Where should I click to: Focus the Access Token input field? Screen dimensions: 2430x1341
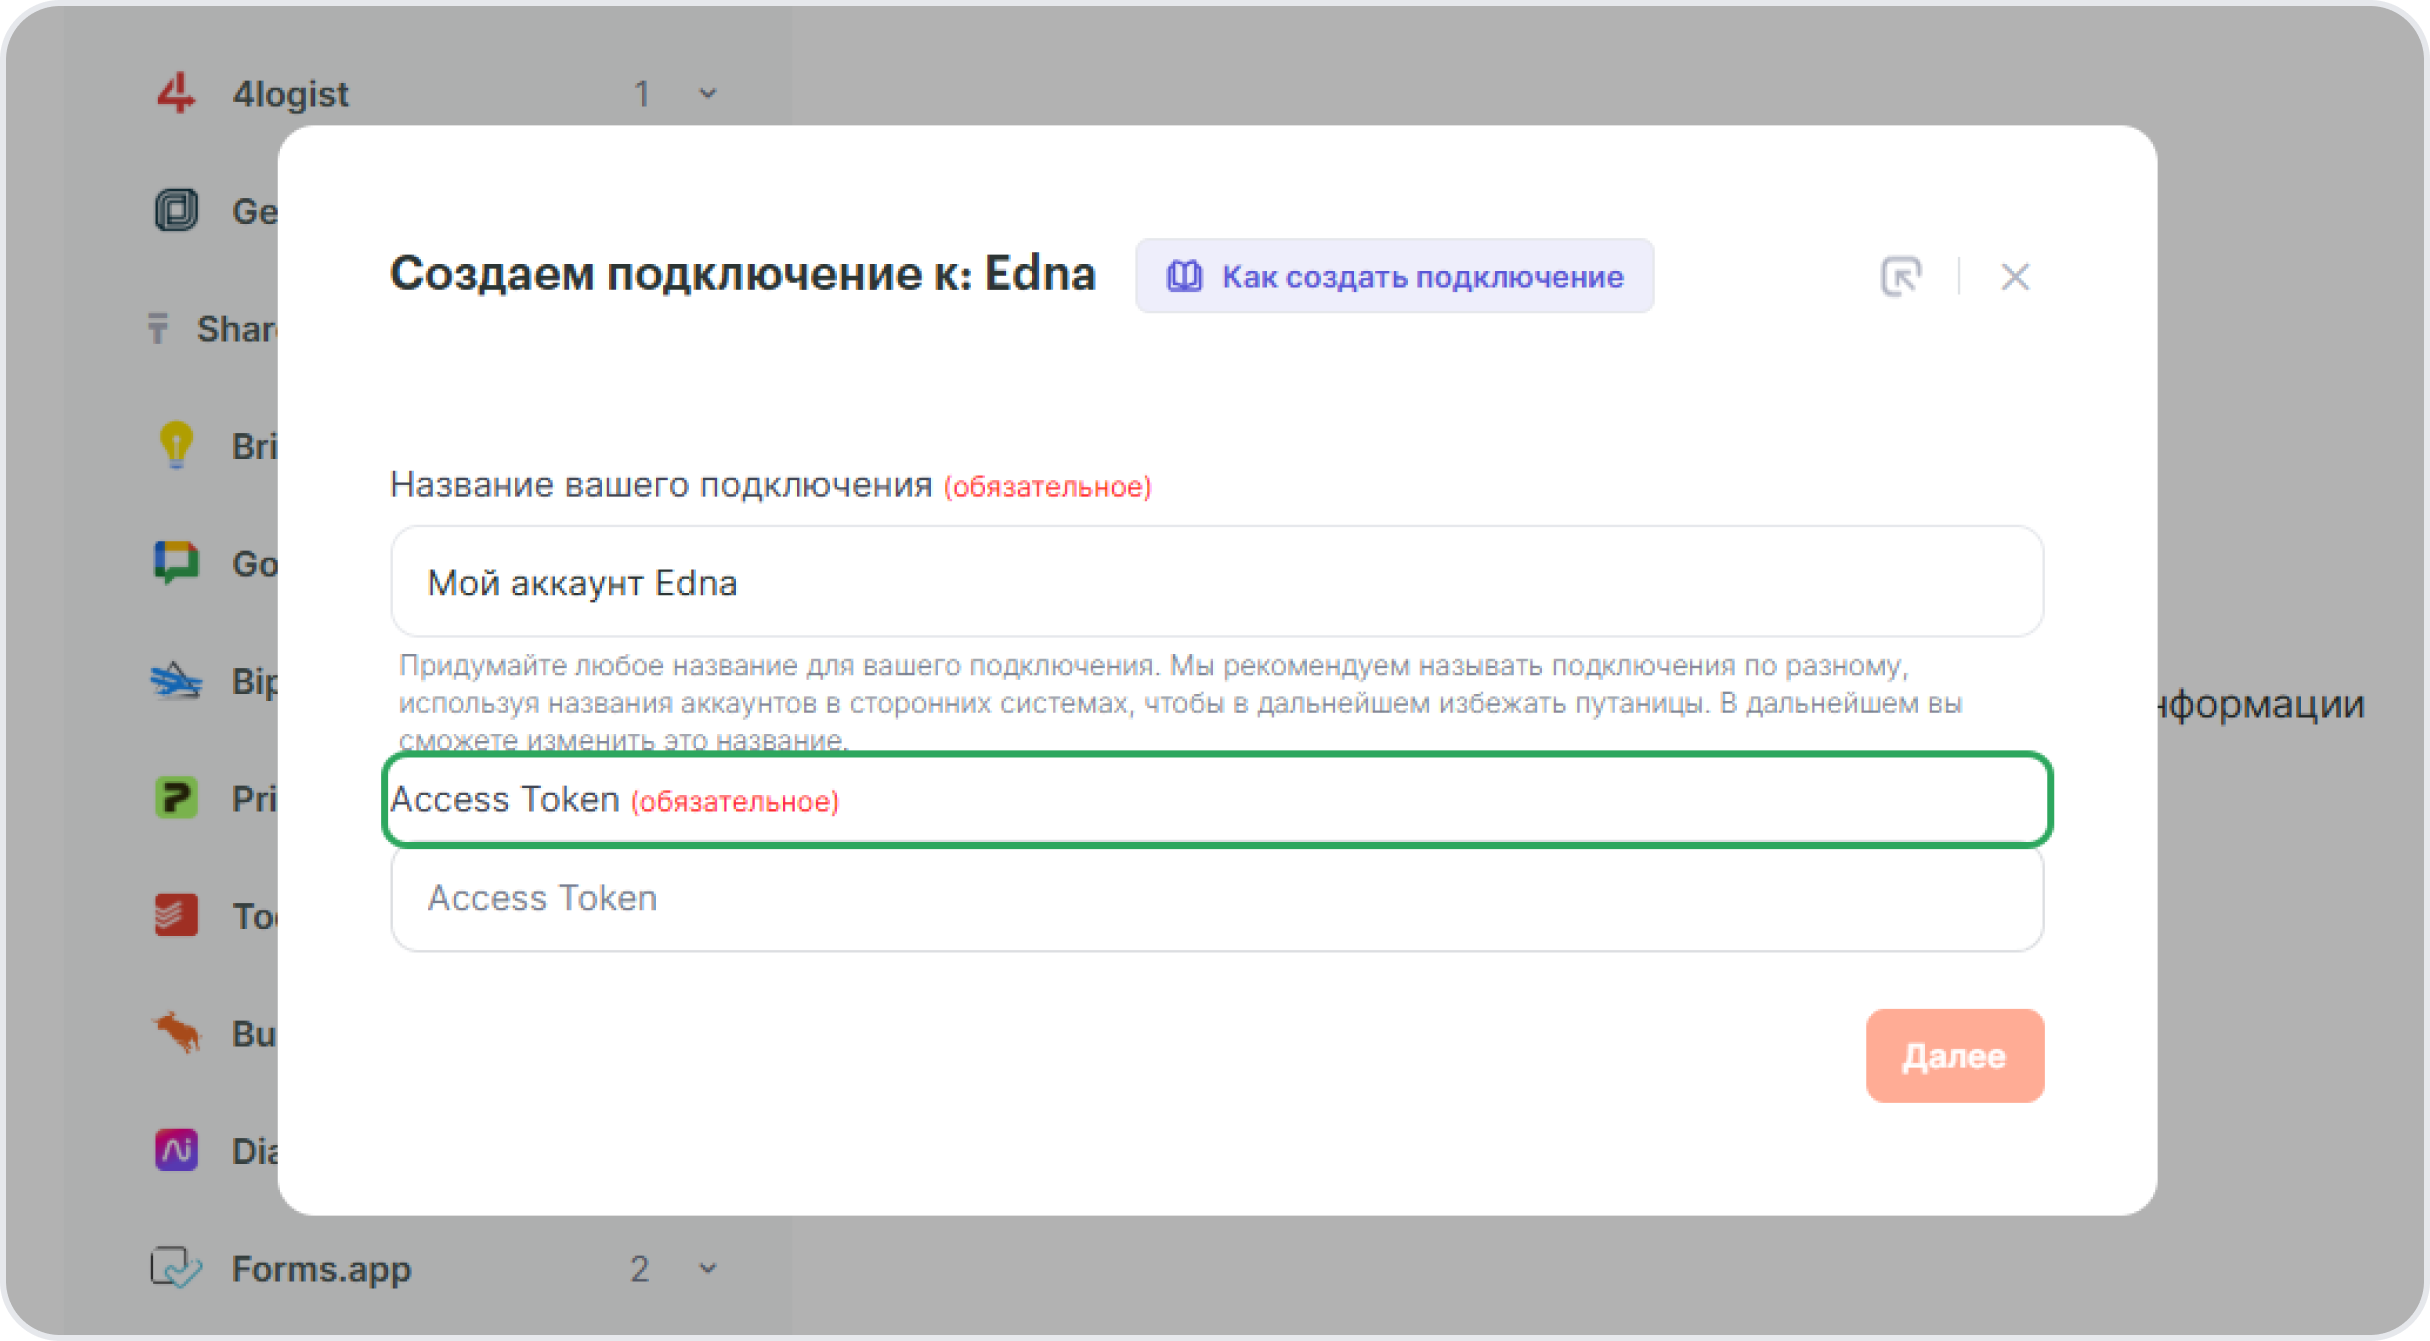point(1217,898)
